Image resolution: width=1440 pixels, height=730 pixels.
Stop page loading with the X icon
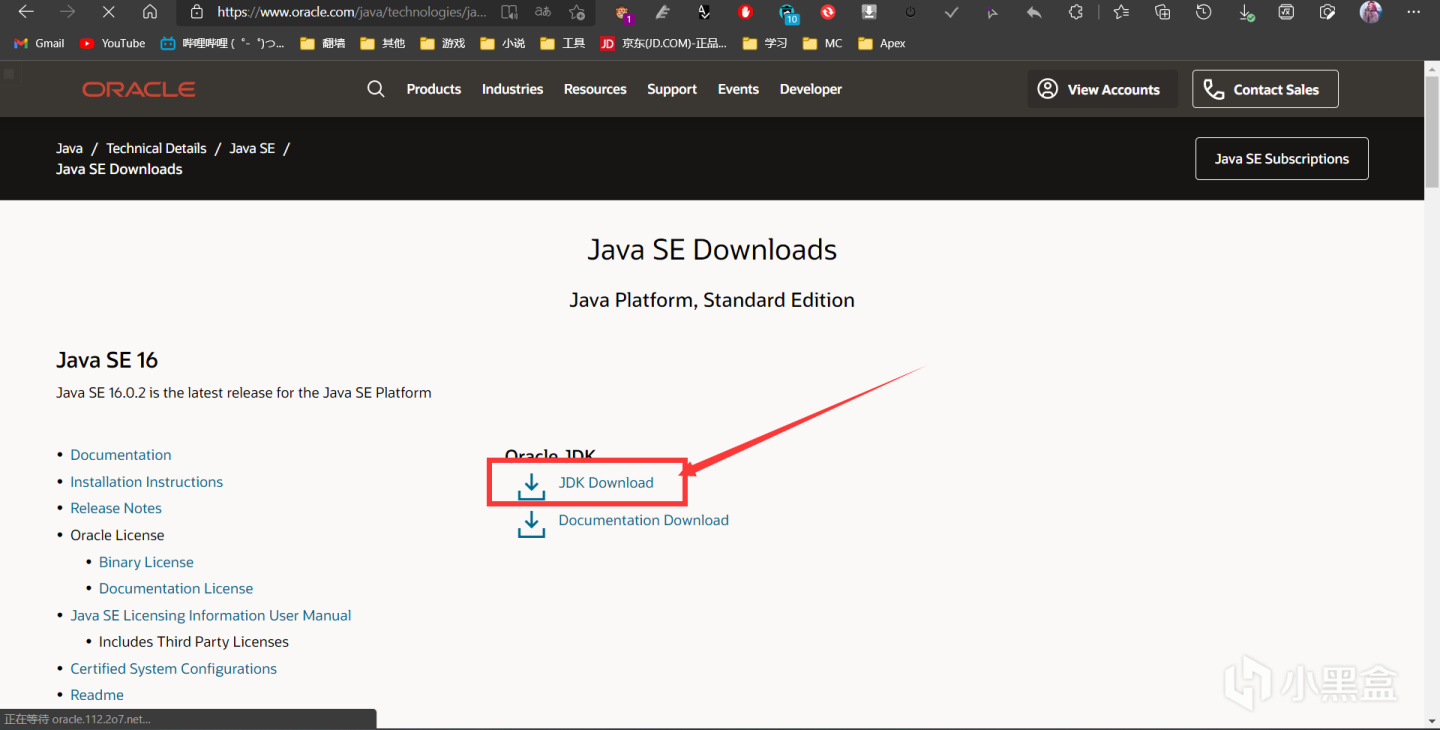click(x=109, y=12)
